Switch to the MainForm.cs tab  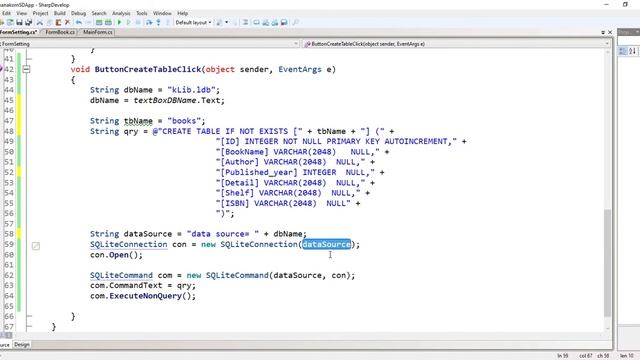[x=98, y=32]
